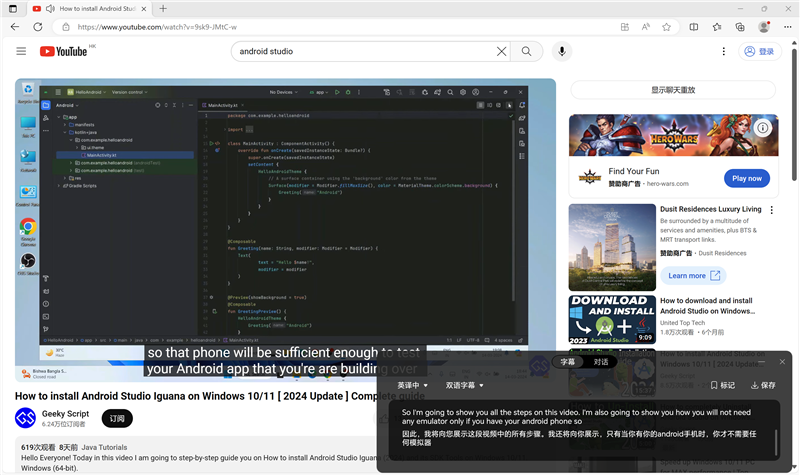Click the video title heading text

pos(219,396)
